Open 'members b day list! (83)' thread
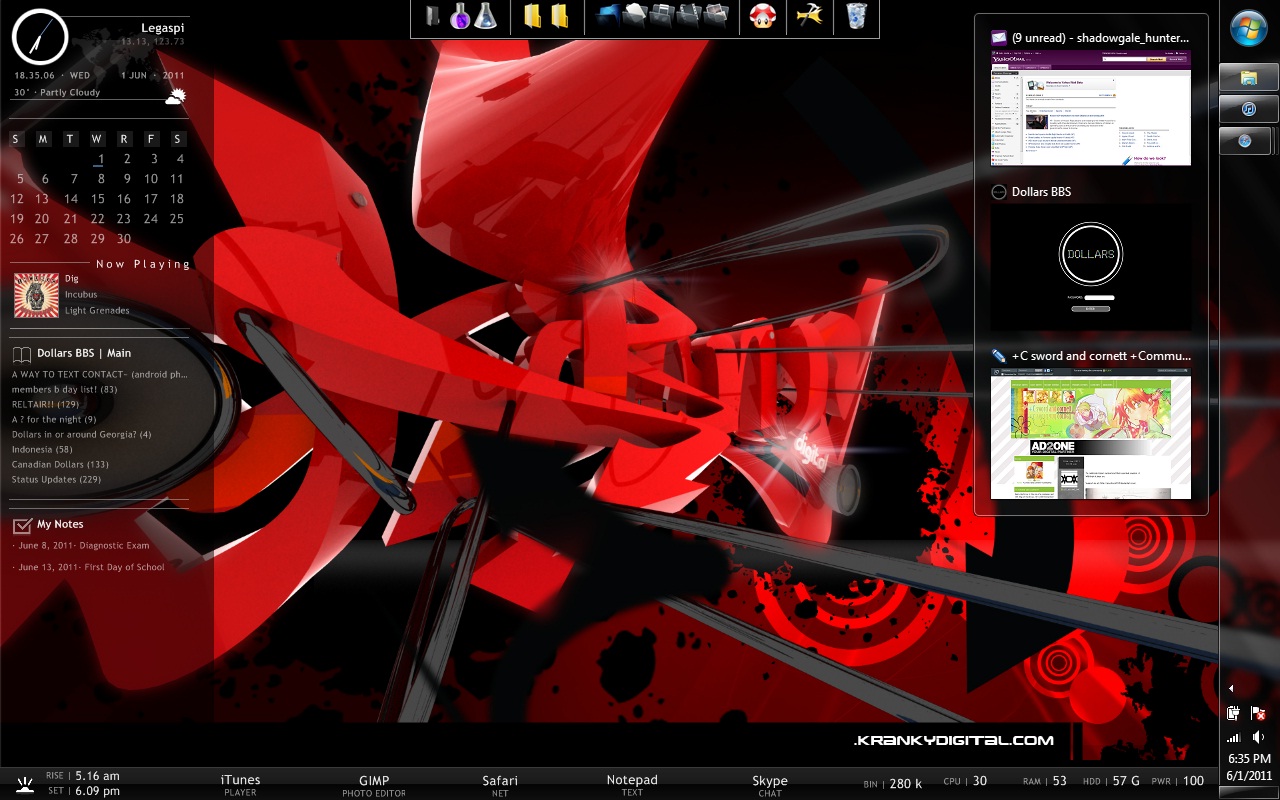Screen dimensions: 1280x800 pyautogui.click(x=64, y=389)
